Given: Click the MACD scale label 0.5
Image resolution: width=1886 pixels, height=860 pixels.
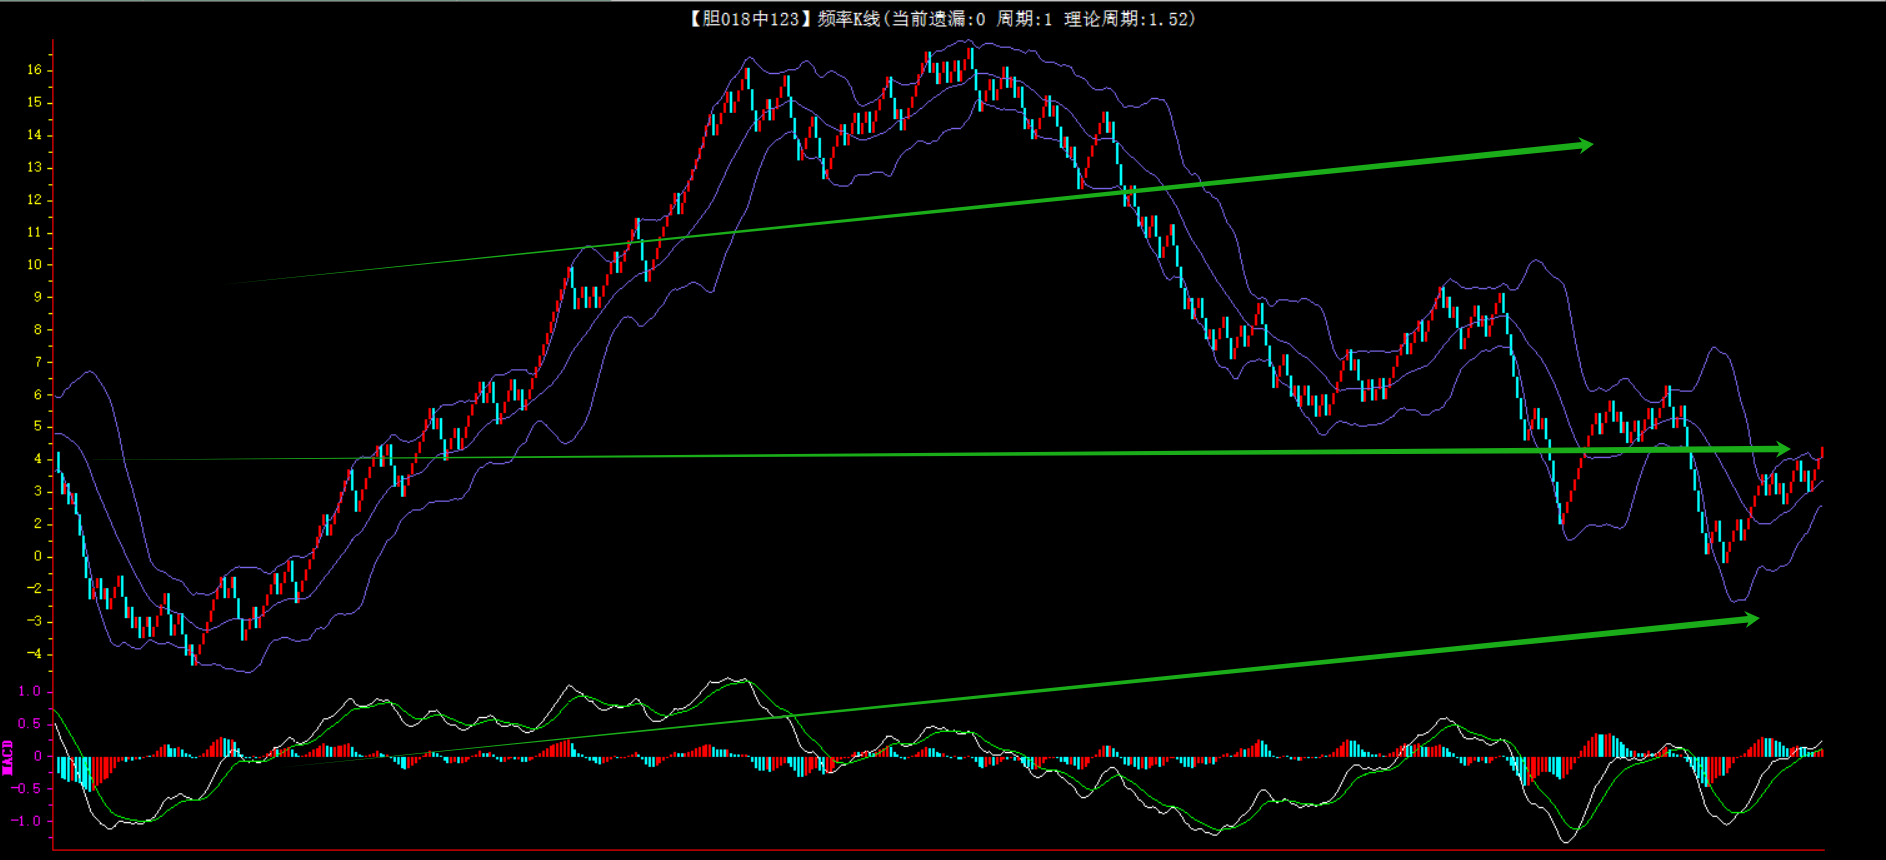Looking at the screenshot, I should pos(30,723).
